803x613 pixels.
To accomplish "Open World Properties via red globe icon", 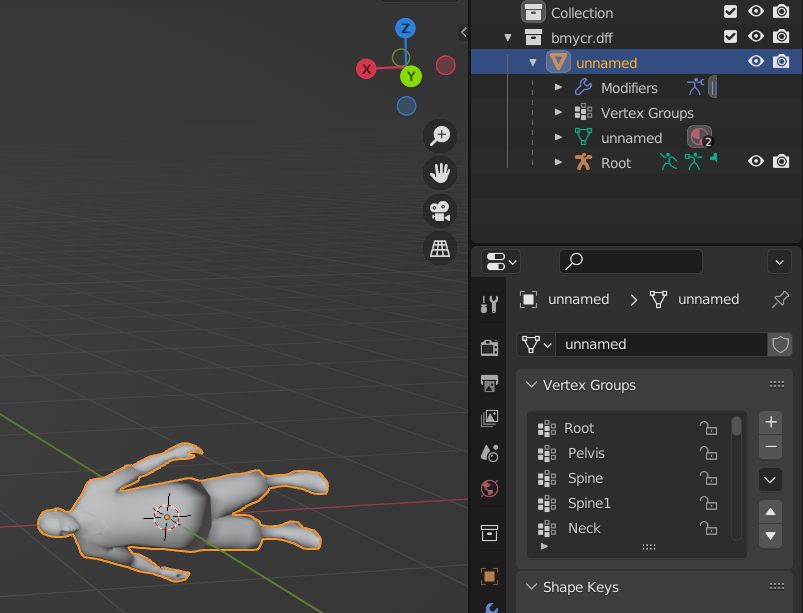I will click(489, 488).
